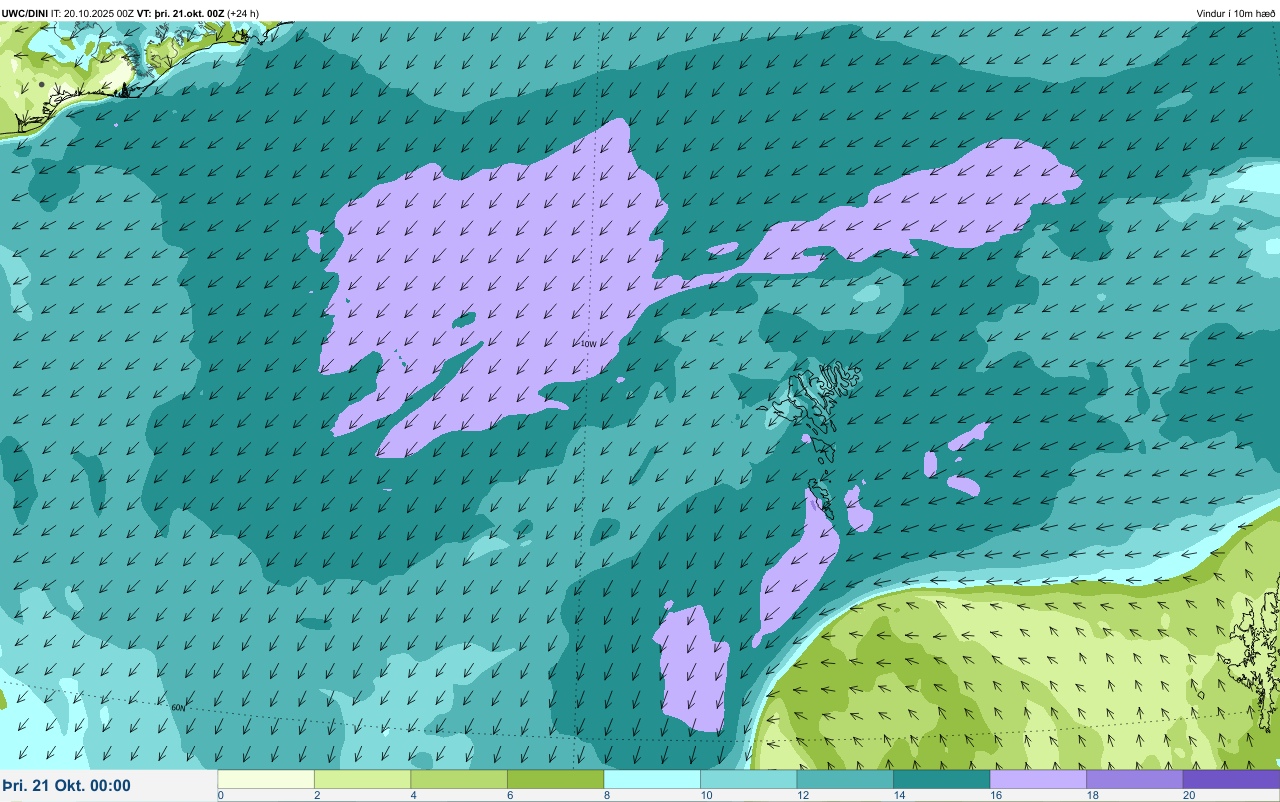Click the legend scale value '6'
Viewport: 1280px width, 802px height.
click(x=510, y=795)
